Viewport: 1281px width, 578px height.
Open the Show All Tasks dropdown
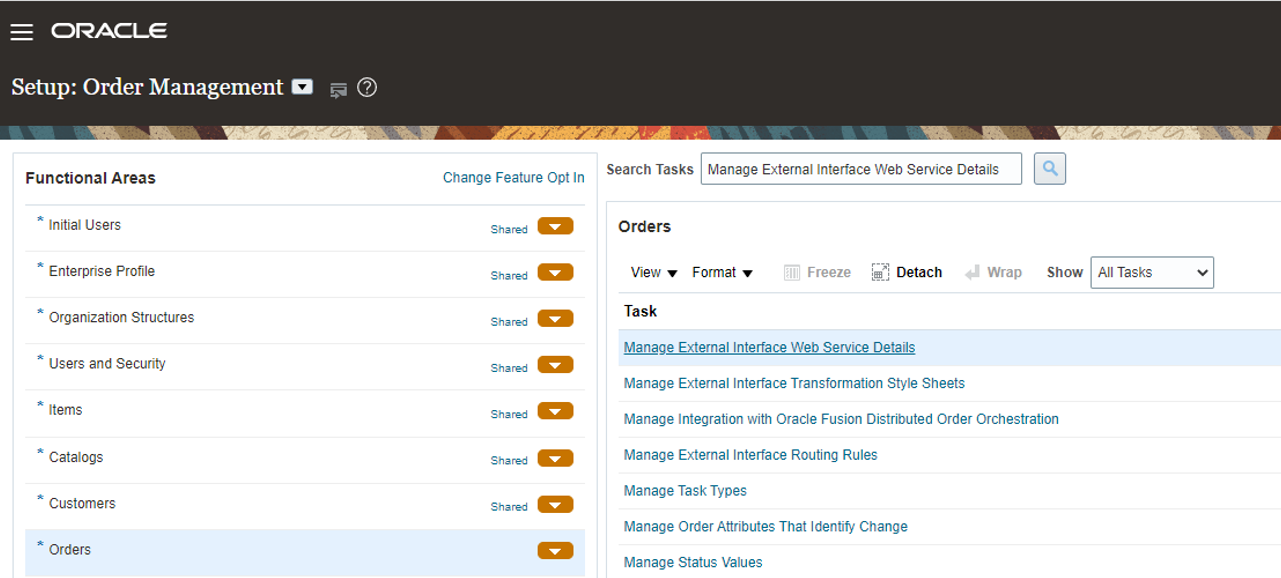(x=1152, y=272)
